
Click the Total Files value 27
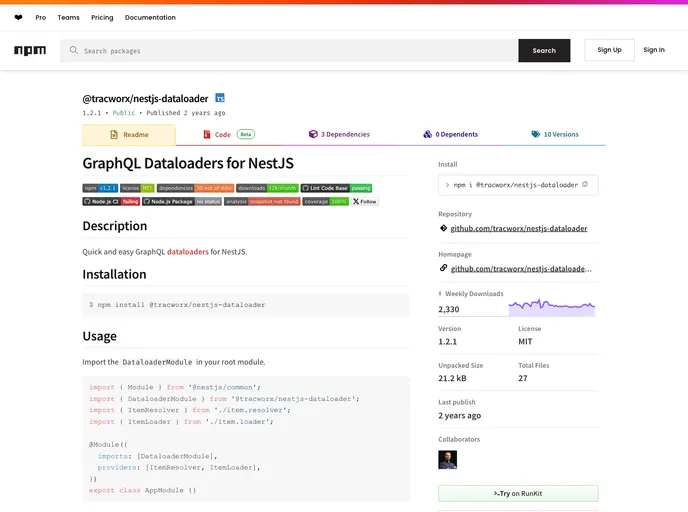pos(523,378)
